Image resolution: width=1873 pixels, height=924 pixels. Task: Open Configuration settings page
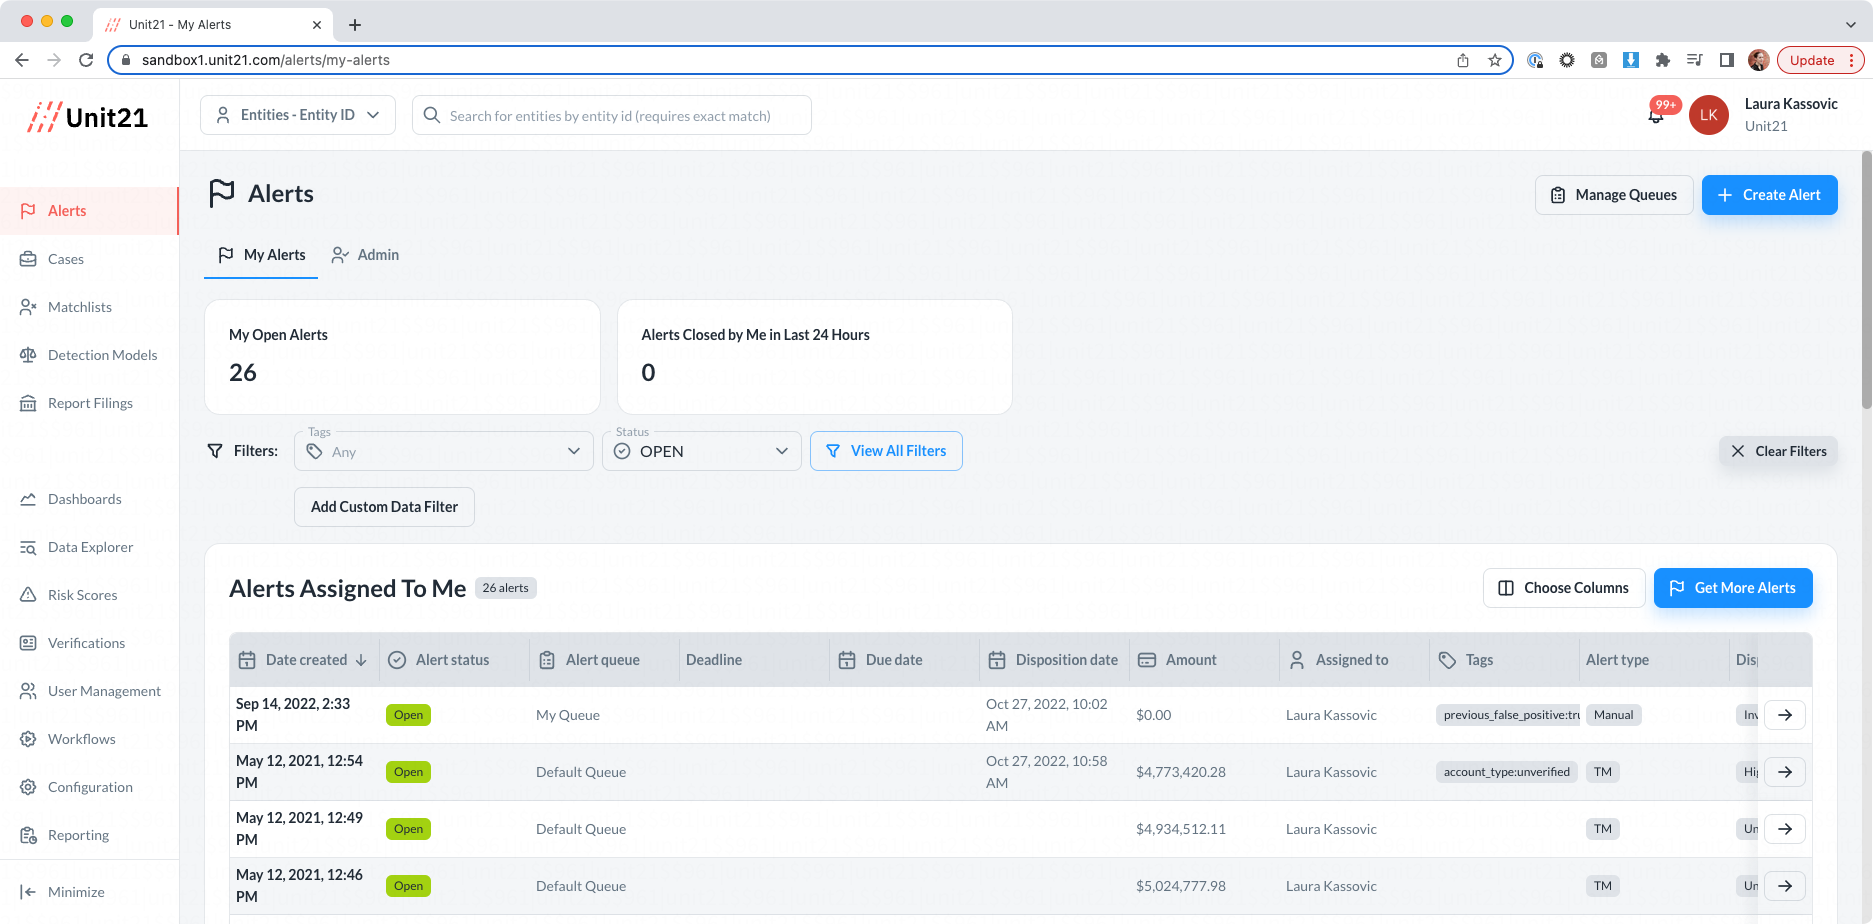(89, 787)
